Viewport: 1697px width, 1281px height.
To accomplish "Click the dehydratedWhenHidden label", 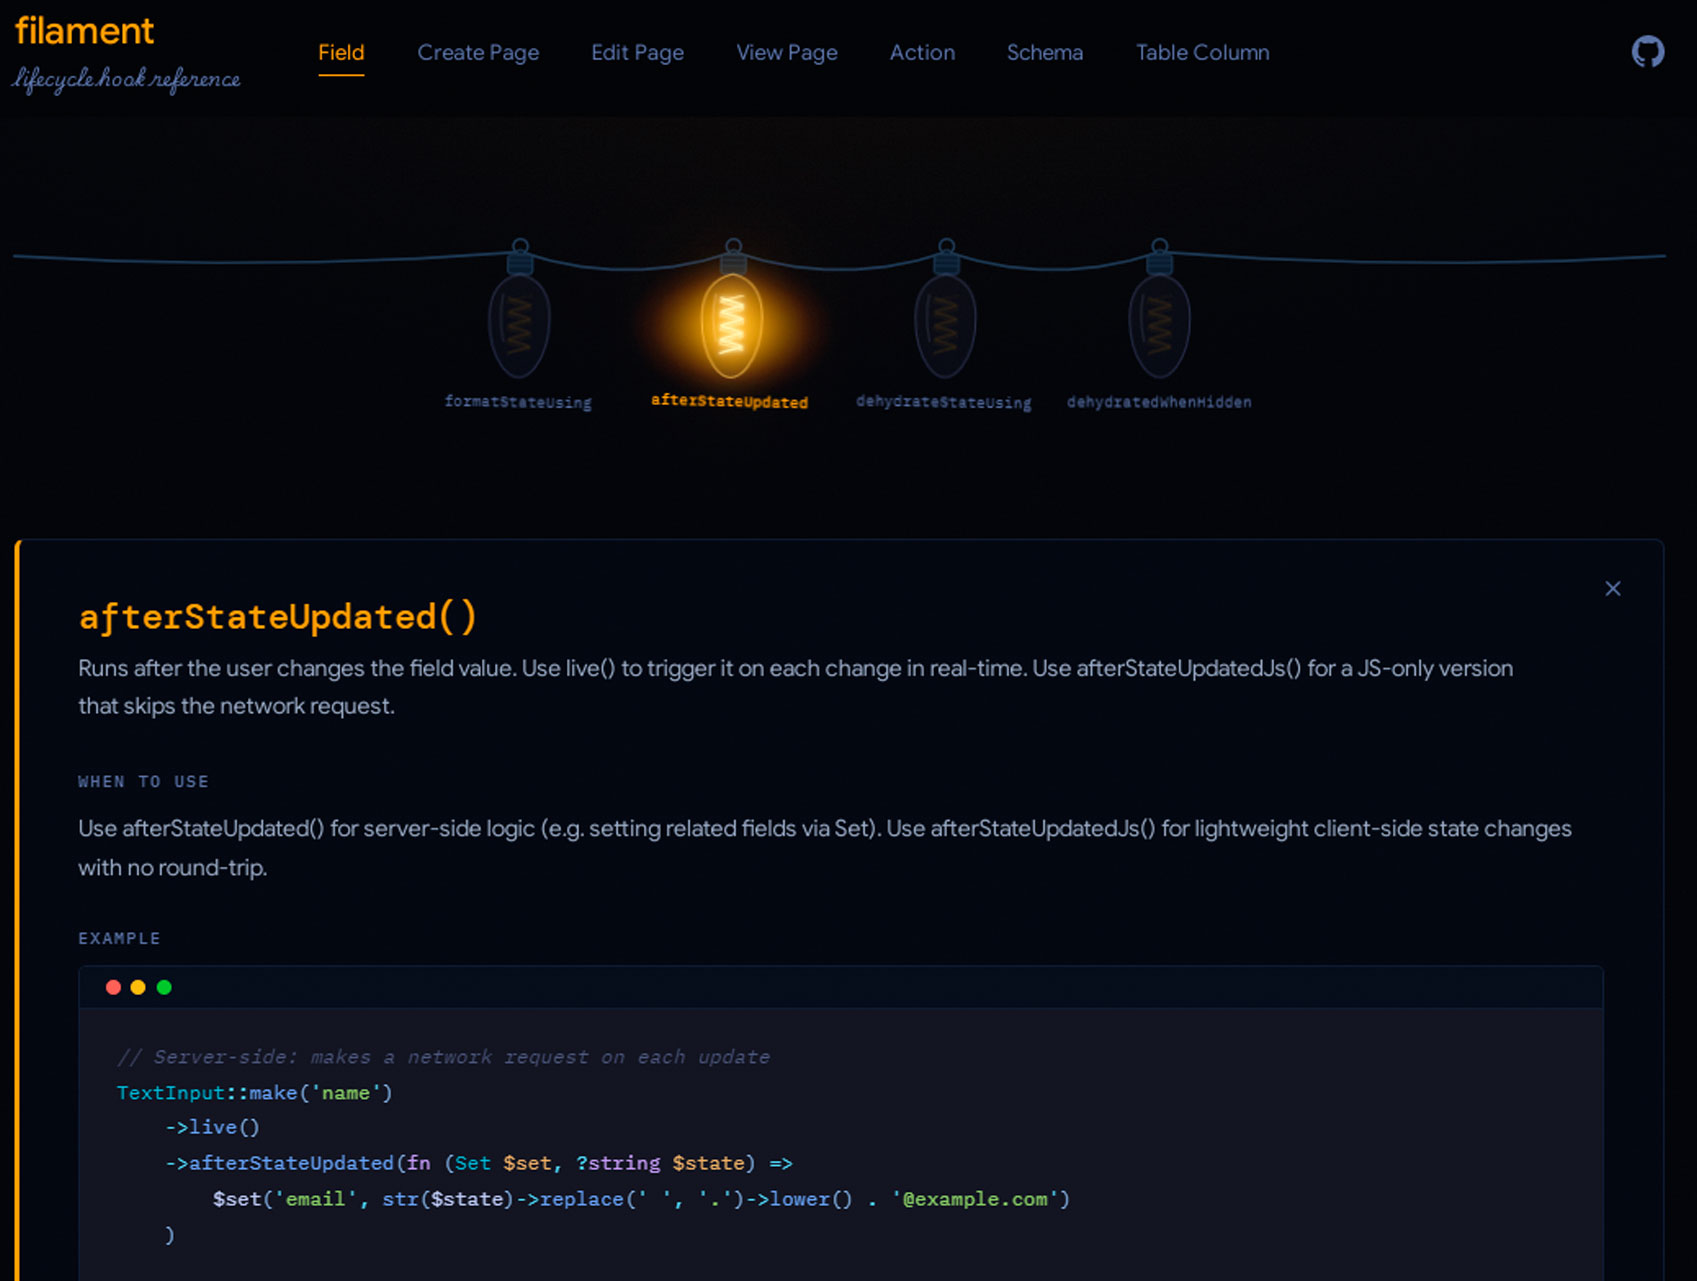I will pos(1159,402).
